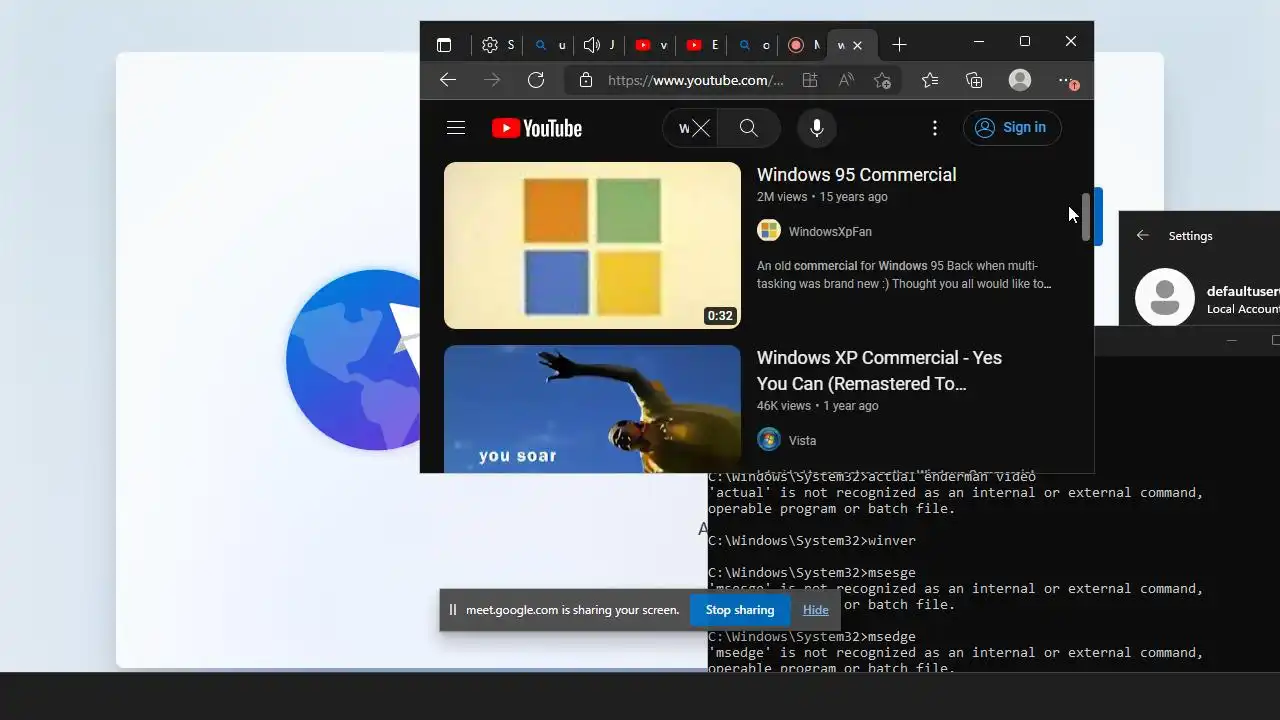The height and width of the screenshot is (720, 1280).
Task: Open YouTube settings three-dot menu
Action: (x=935, y=128)
